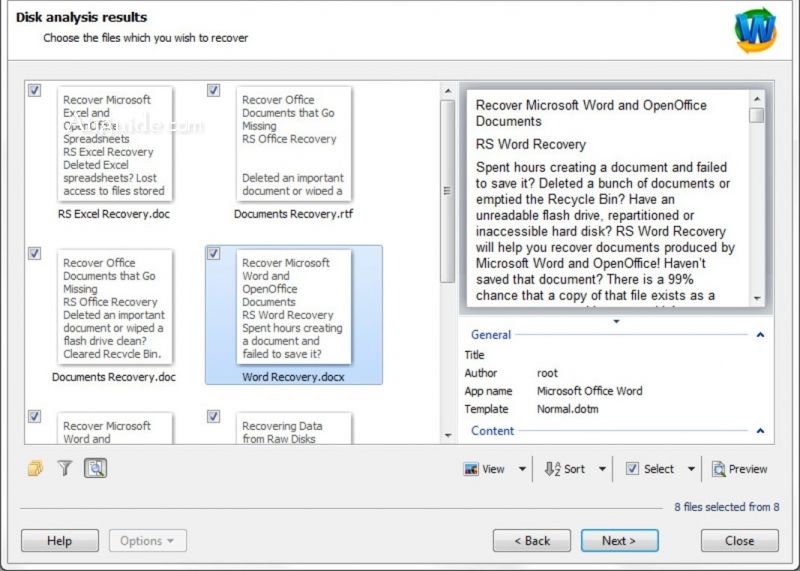Select bottom-row 'Recover Microsoft Word and' thumbnail
Image resolution: width=800 pixels, height=571 pixels.
point(115,428)
